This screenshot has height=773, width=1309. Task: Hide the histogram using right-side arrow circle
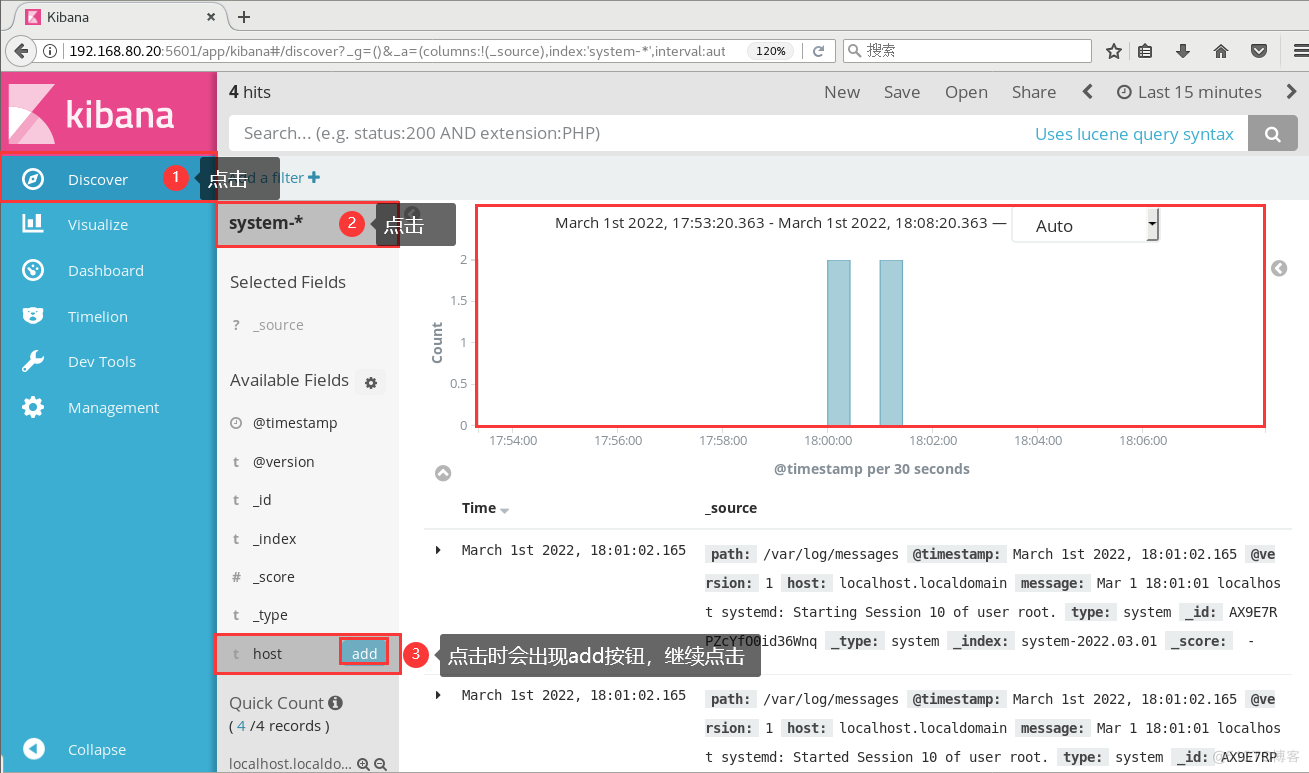1279,268
